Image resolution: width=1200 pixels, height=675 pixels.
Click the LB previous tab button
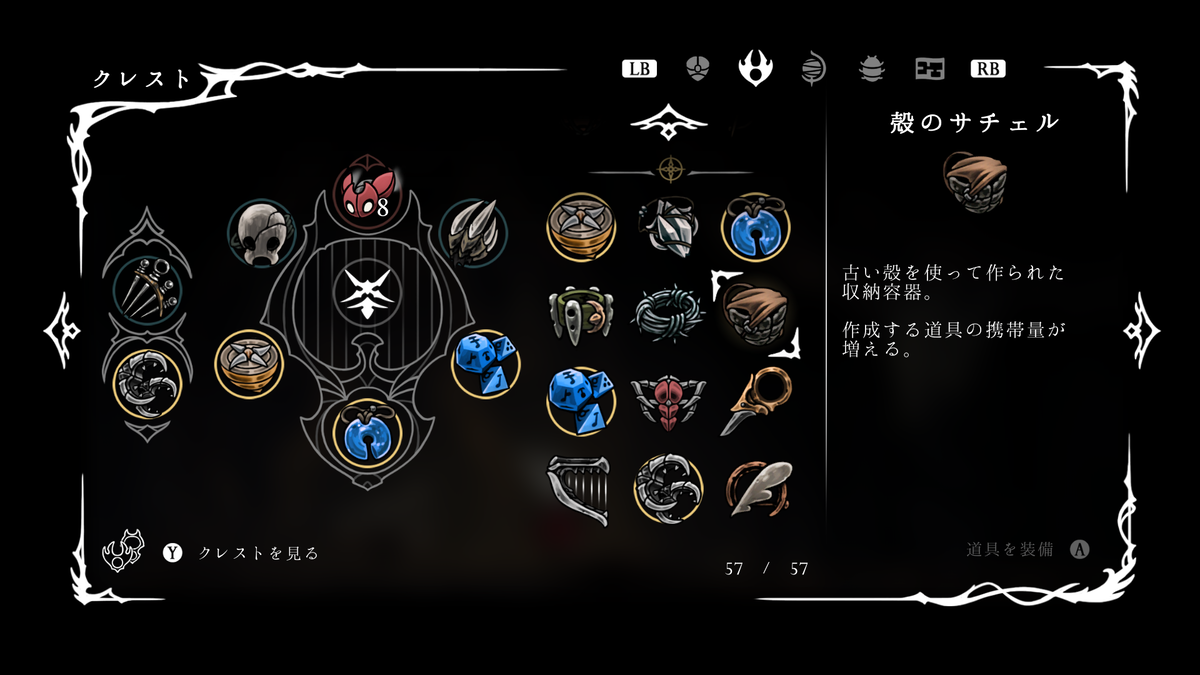click(x=639, y=69)
